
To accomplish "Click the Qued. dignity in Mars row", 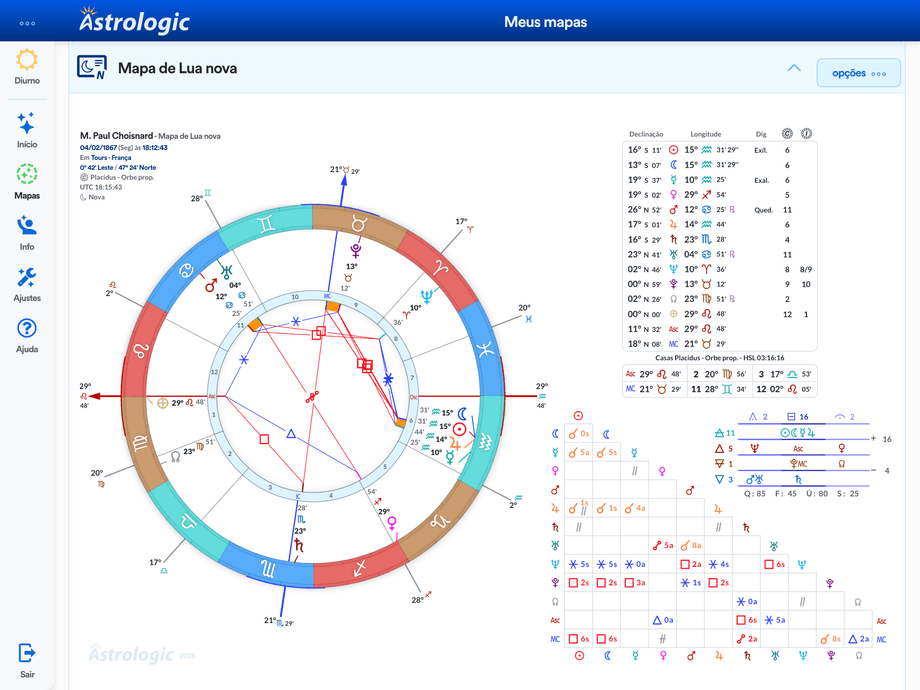I will click(x=763, y=210).
